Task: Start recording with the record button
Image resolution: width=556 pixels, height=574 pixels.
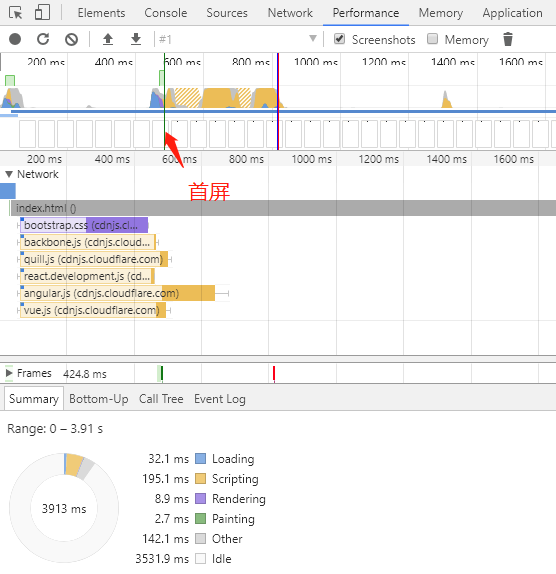Action: coord(15,39)
